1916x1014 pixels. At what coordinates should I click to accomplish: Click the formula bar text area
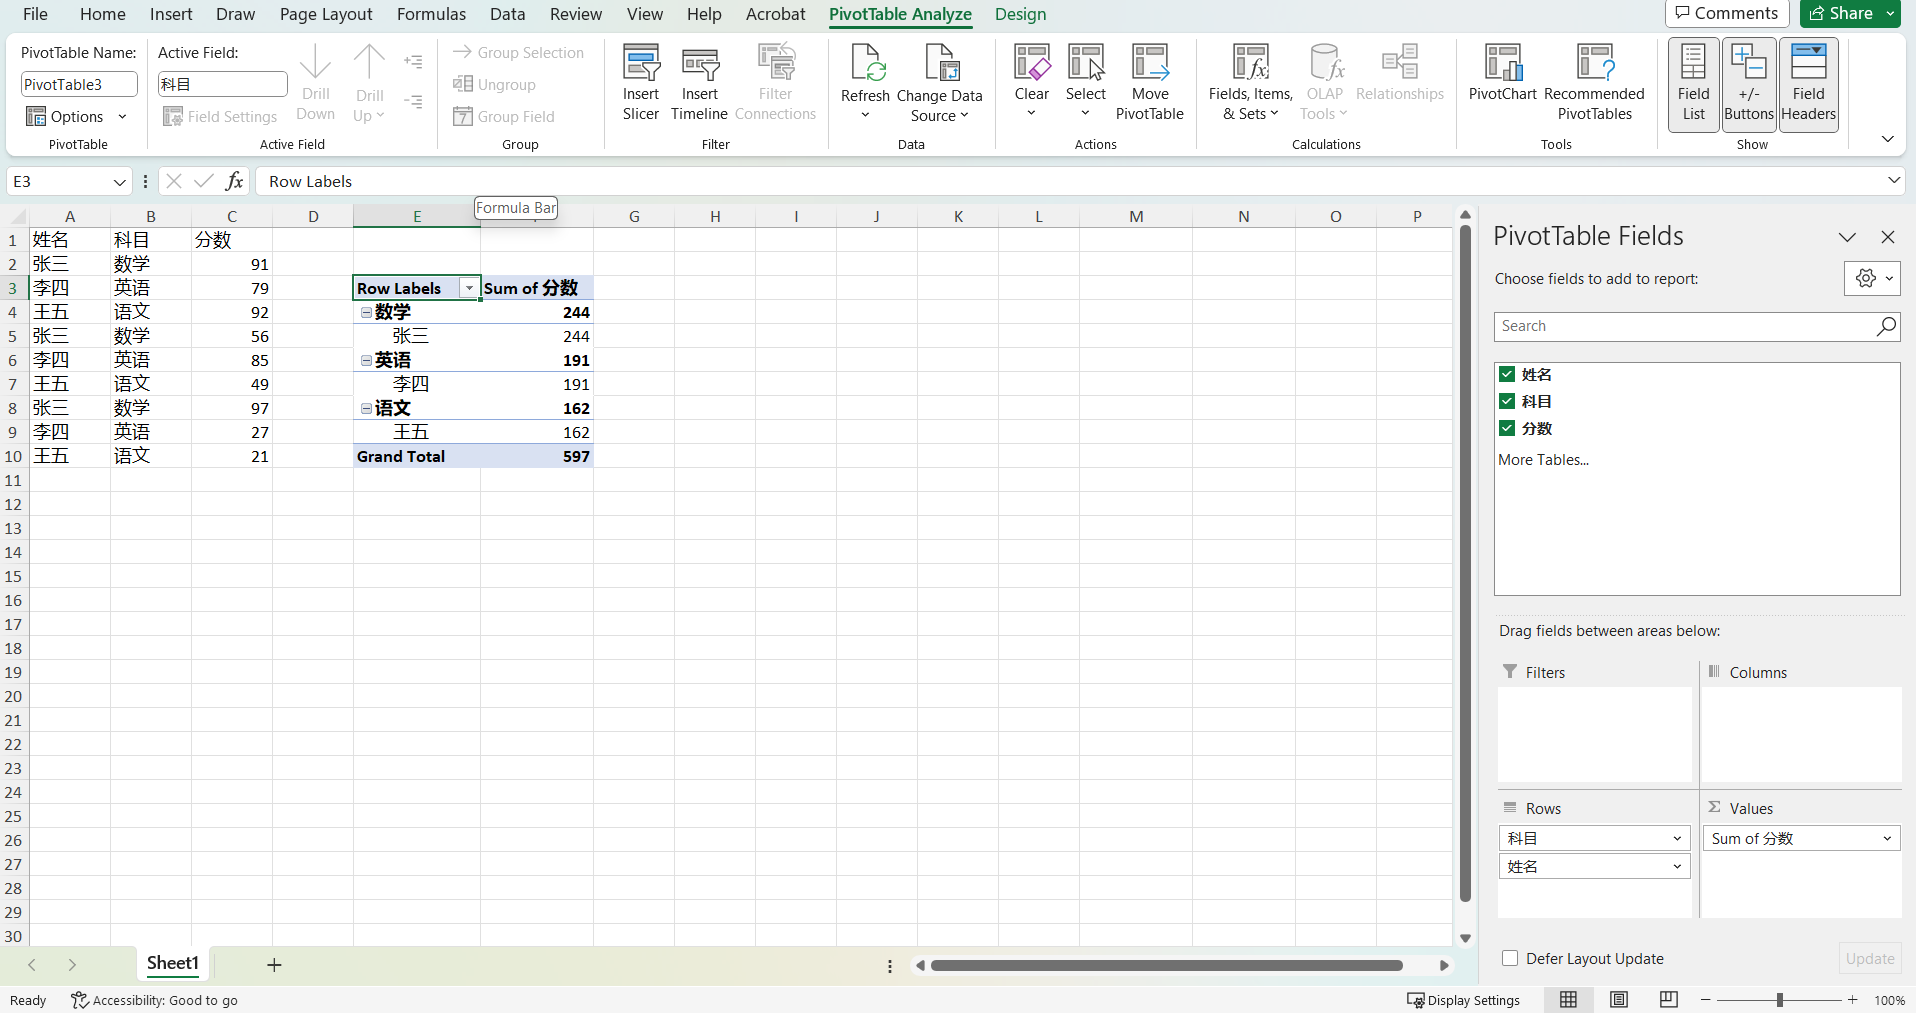(x=1069, y=181)
